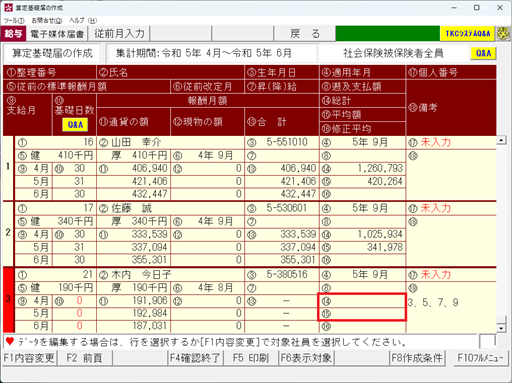
Task: Open the Q&A button beside 社会保険被保険者全員
Action: pos(483,53)
